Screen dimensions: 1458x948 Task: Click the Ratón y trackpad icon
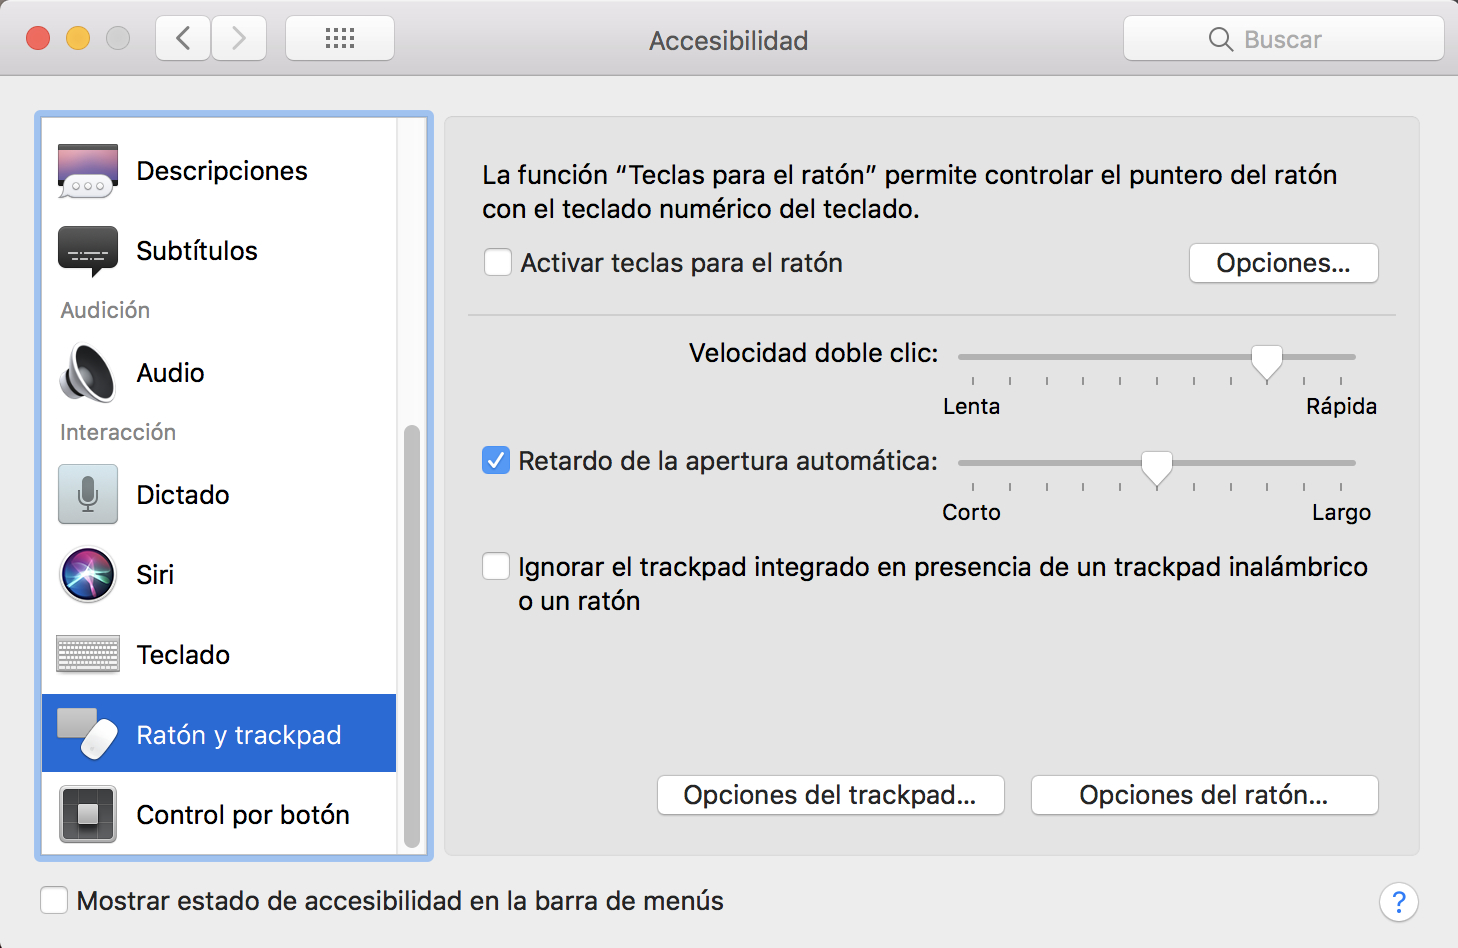click(88, 734)
